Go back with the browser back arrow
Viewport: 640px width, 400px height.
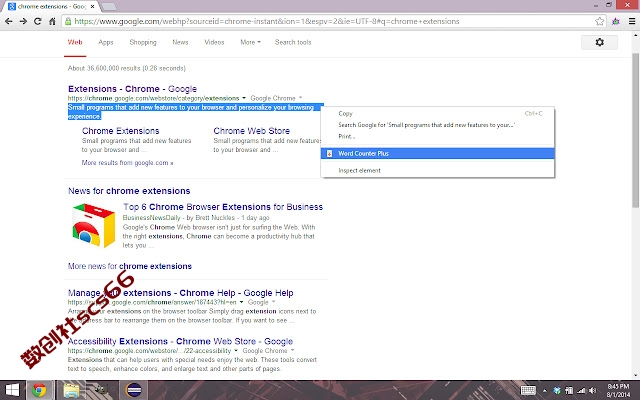9,21
